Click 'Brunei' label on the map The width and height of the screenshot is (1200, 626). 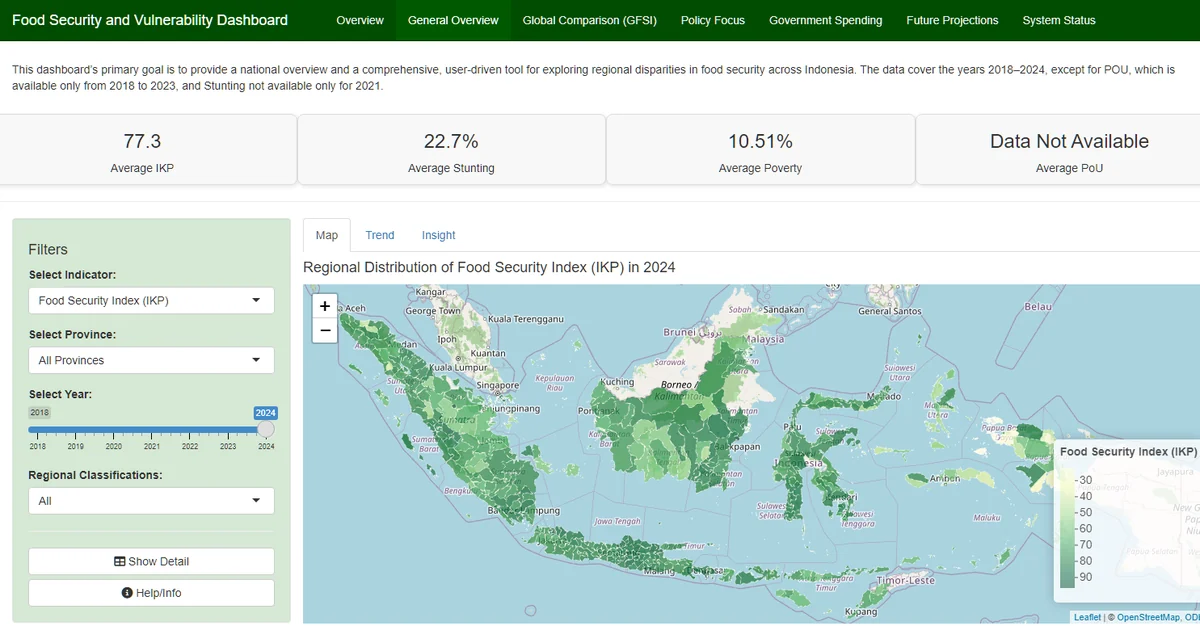679,332
